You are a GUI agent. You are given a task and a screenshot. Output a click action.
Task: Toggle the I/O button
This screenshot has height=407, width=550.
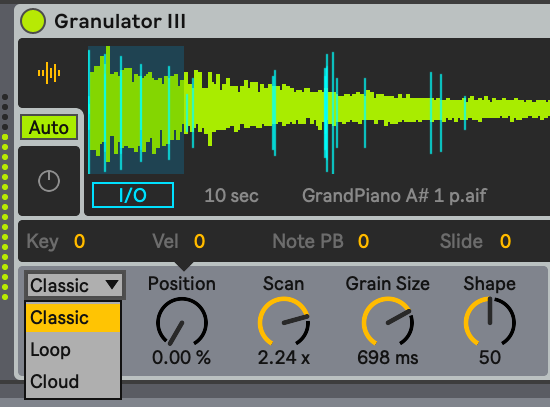click(x=133, y=195)
